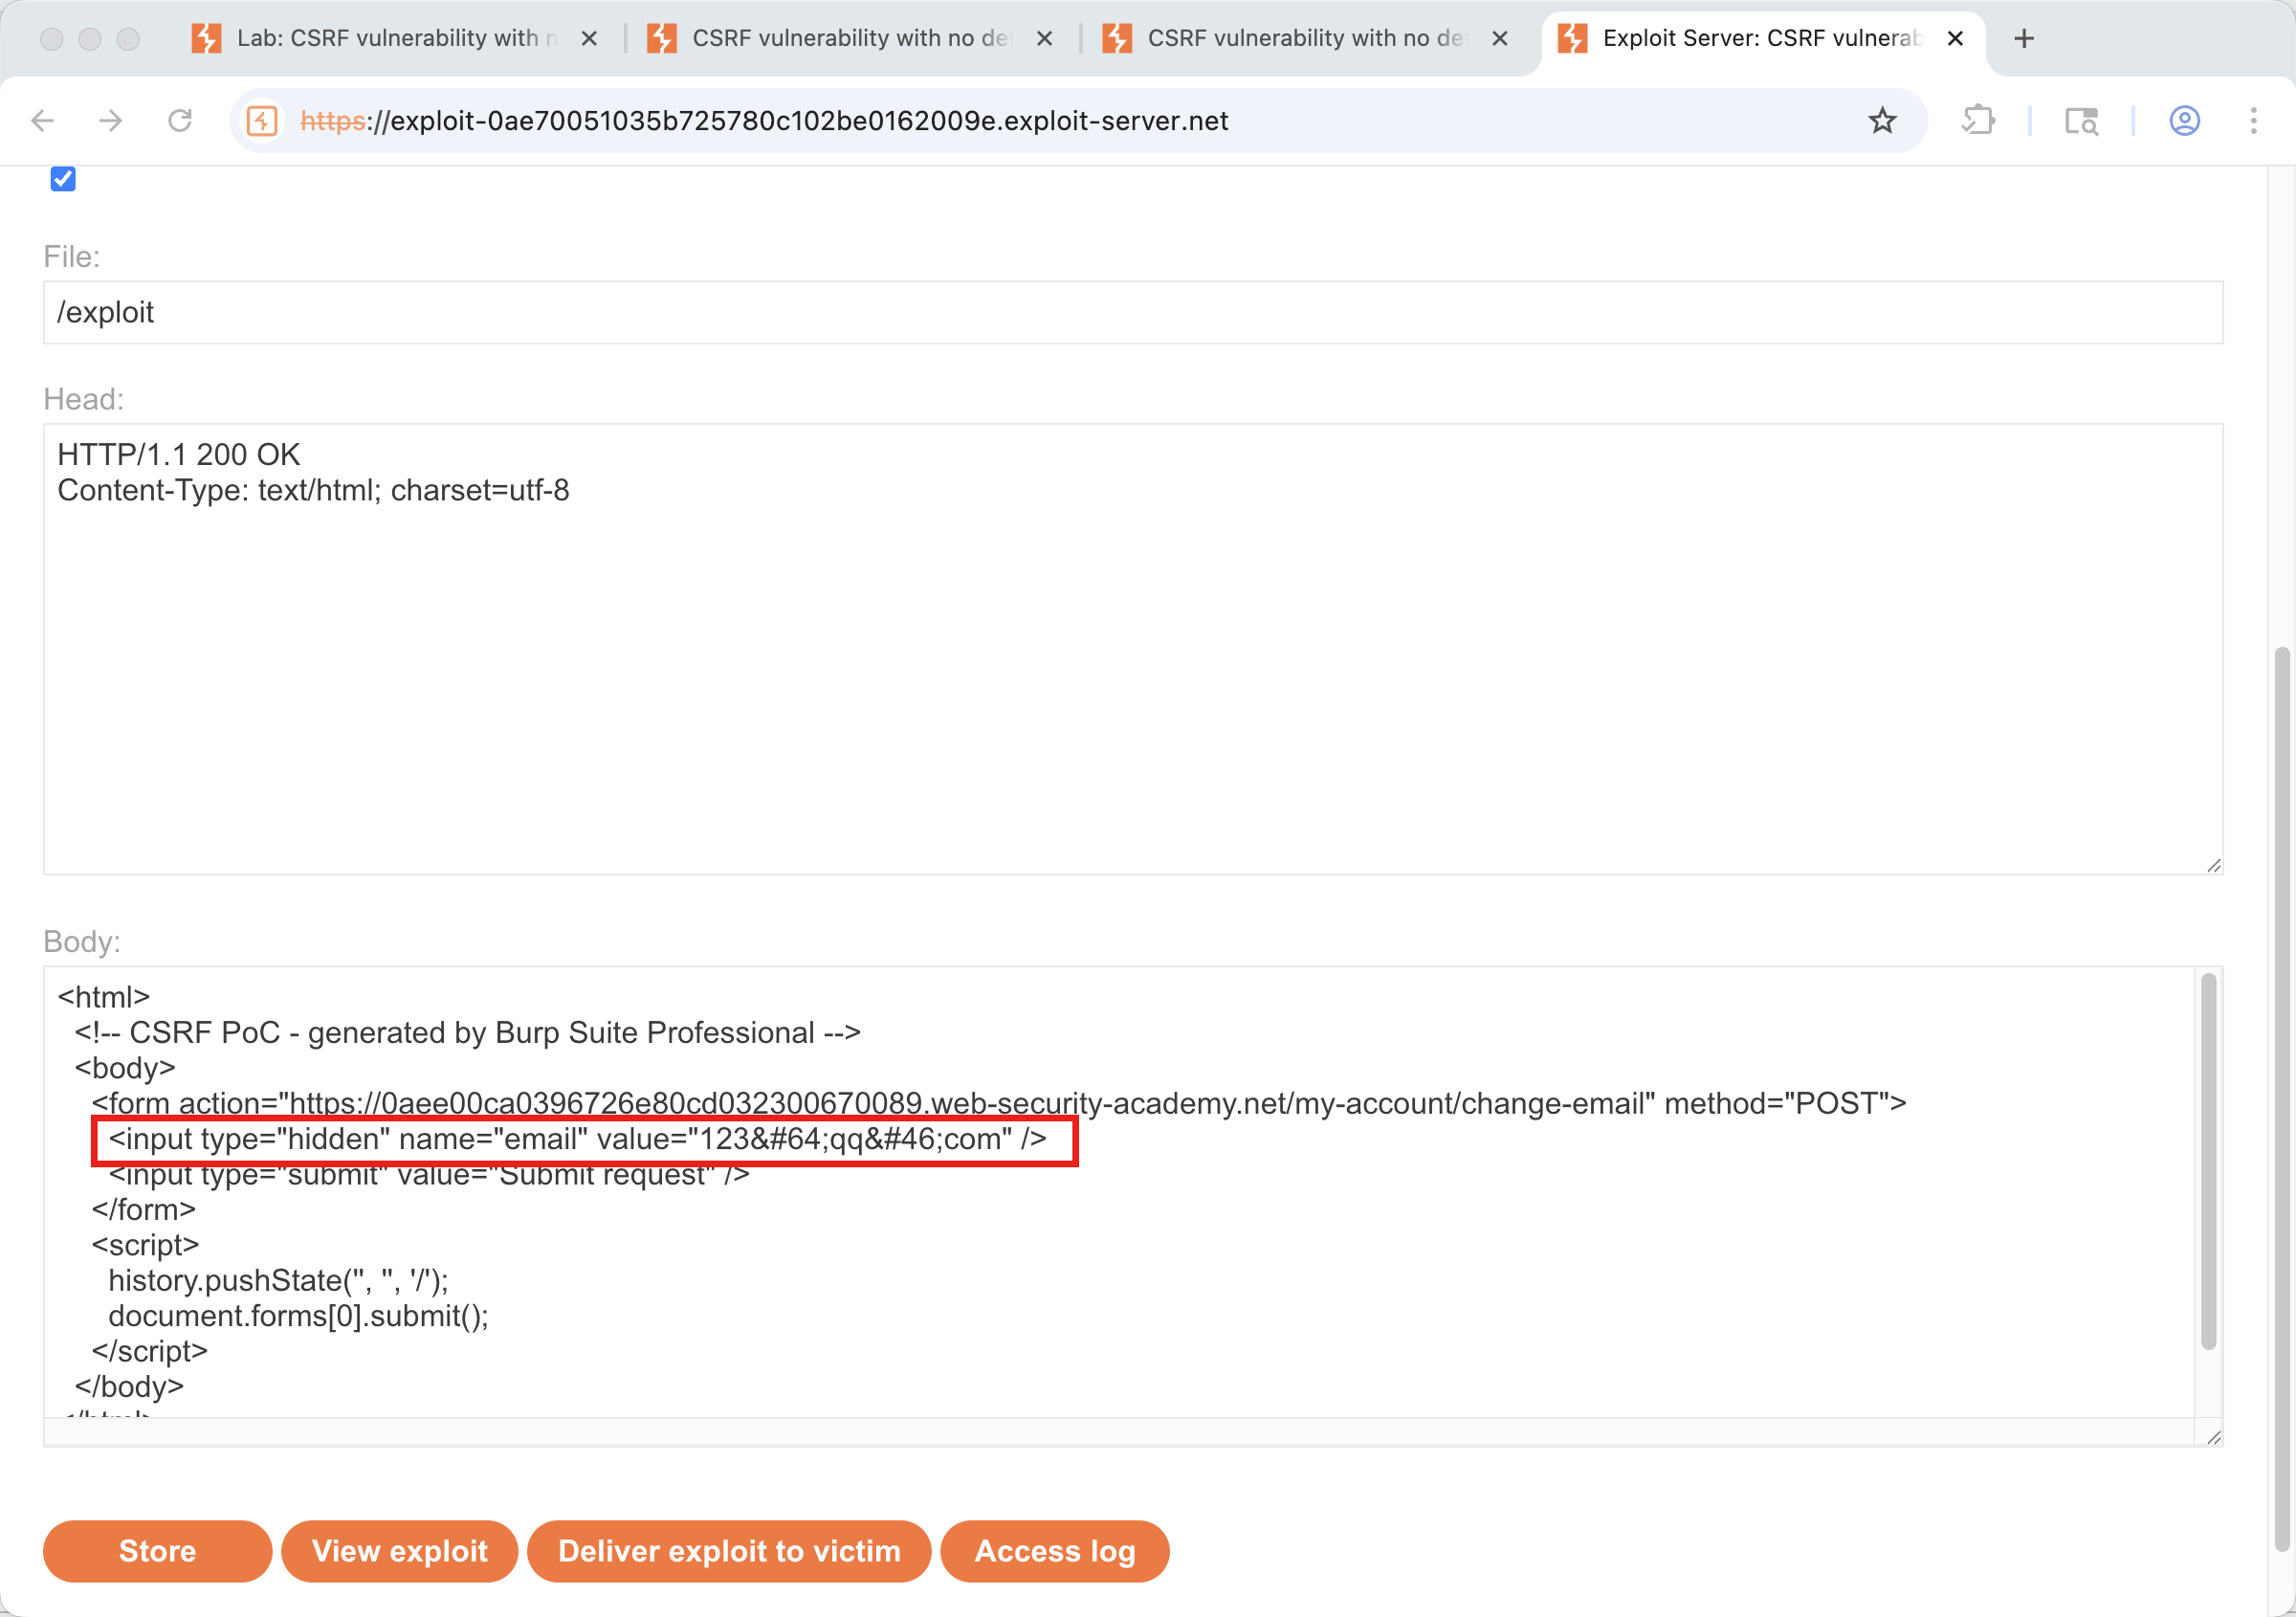The height and width of the screenshot is (1617, 2296).
Task: Go back with the back arrow
Action: 43,121
